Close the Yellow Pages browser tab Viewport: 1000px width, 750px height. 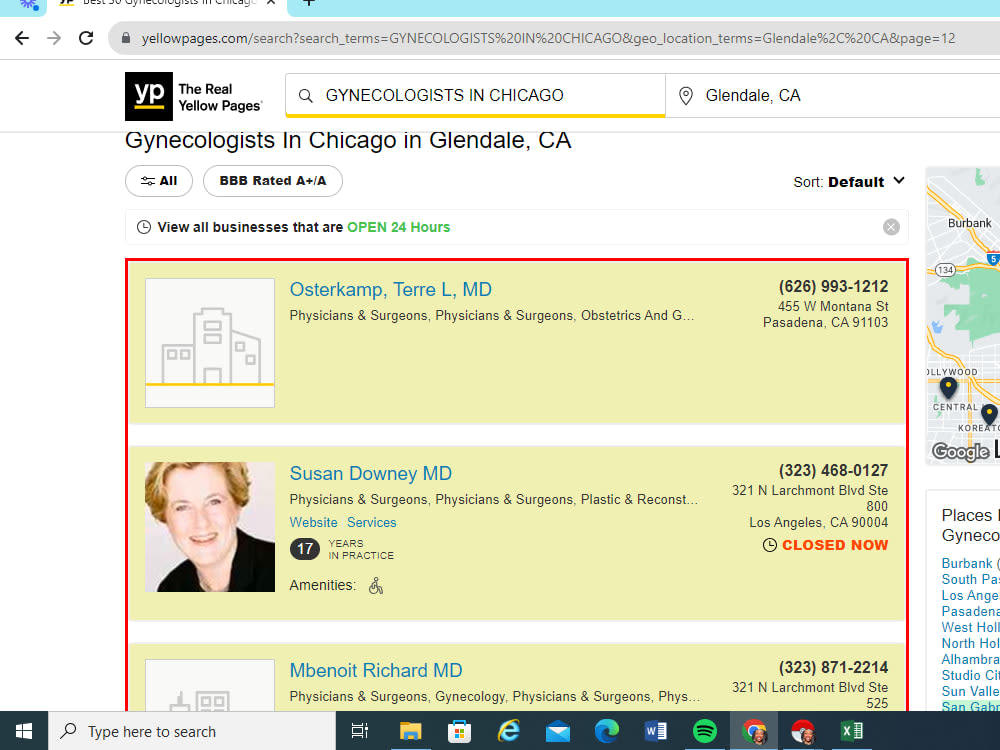(271, 3)
